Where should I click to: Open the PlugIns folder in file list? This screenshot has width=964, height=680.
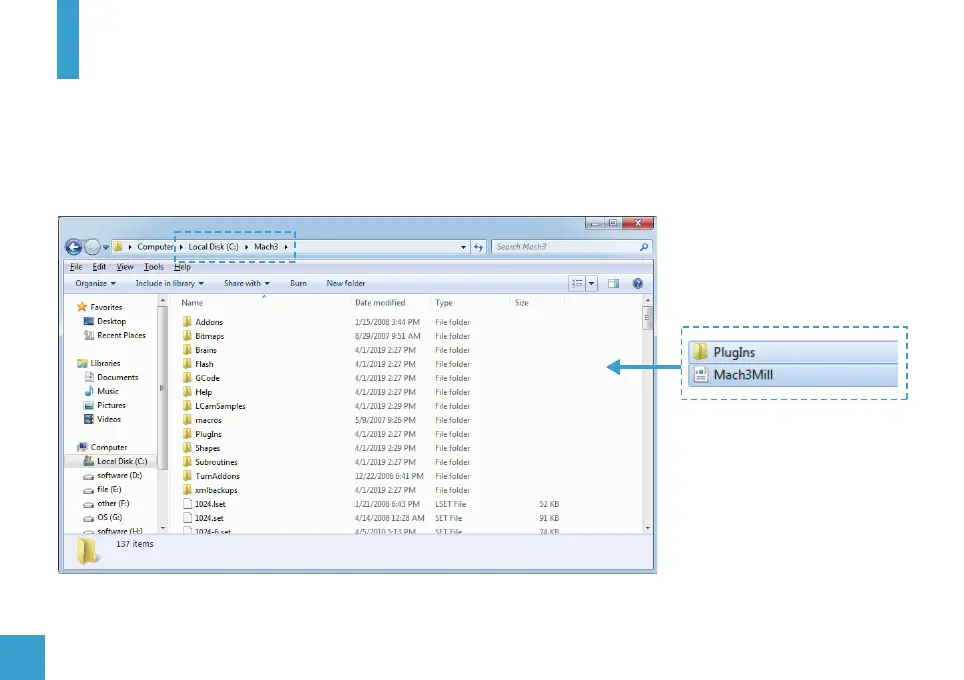coord(208,434)
